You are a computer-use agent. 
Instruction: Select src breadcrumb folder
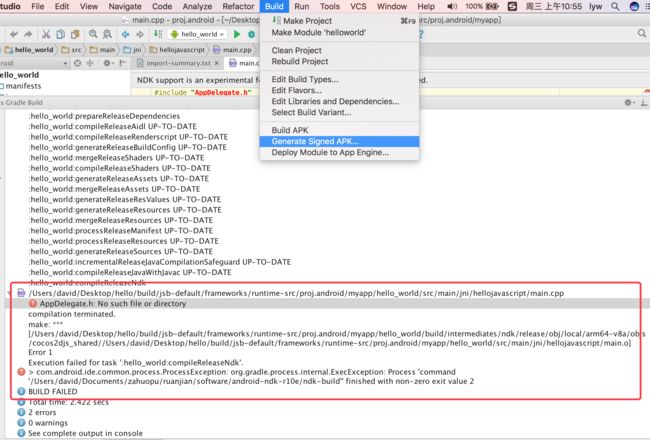72,50
